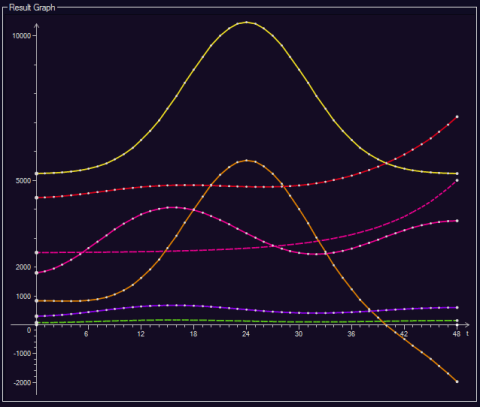Click the origin label '0'
This screenshot has width=480, height=407.
(29, 330)
